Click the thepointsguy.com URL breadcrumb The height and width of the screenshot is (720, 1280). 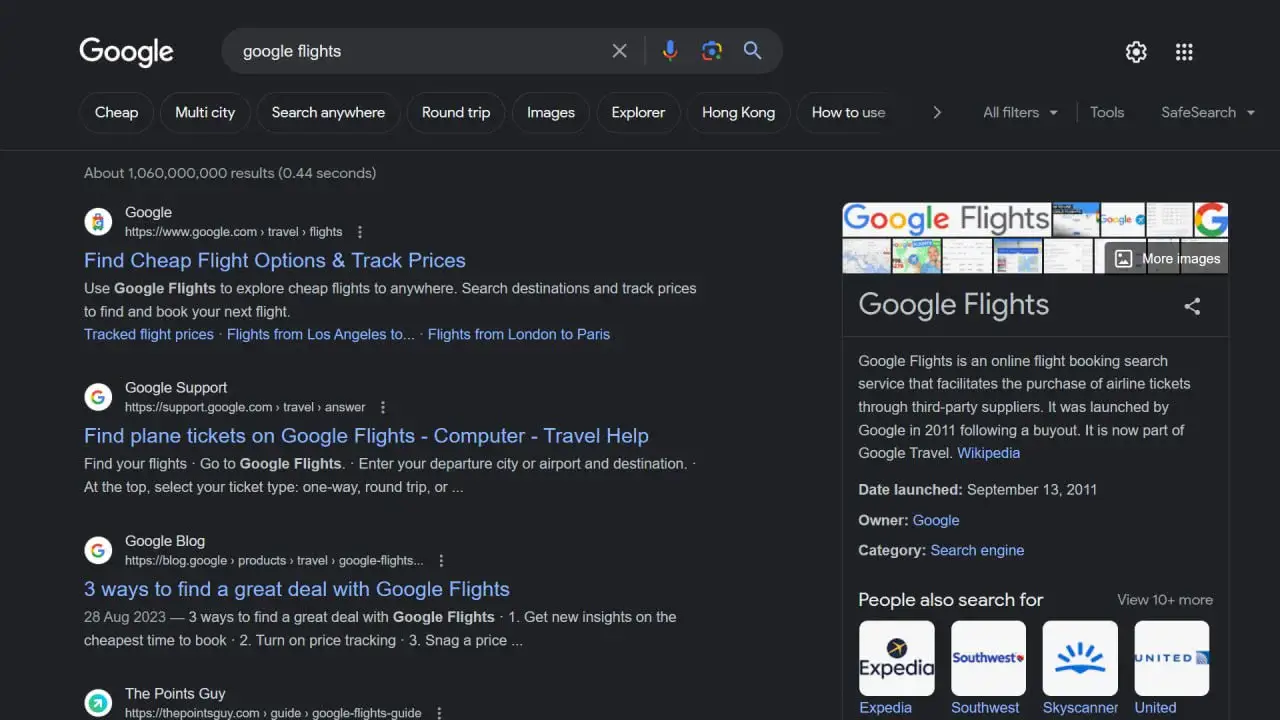pos(273,713)
